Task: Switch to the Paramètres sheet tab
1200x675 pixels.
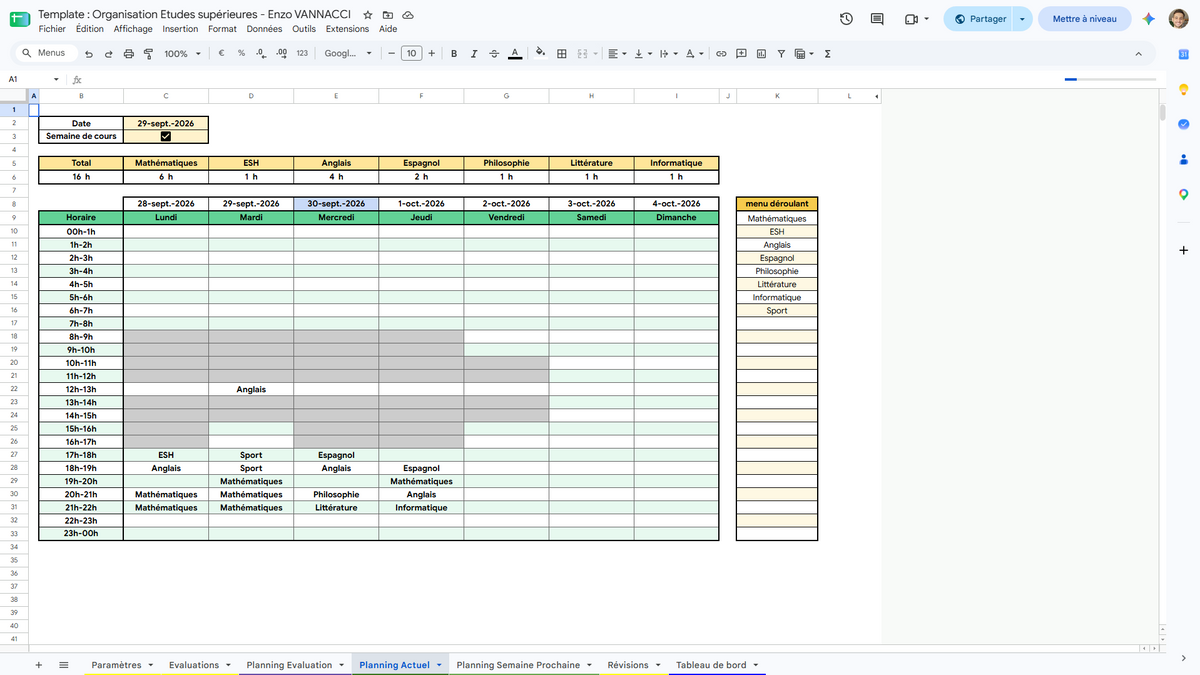Action: 116,665
